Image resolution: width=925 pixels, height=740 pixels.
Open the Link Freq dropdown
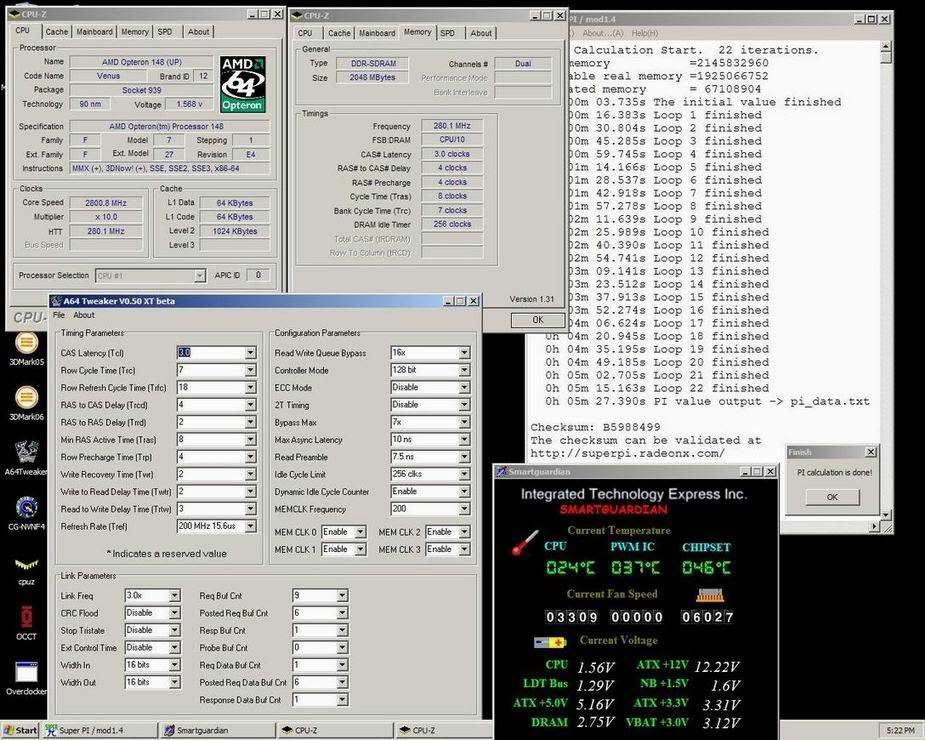[x=175, y=596]
